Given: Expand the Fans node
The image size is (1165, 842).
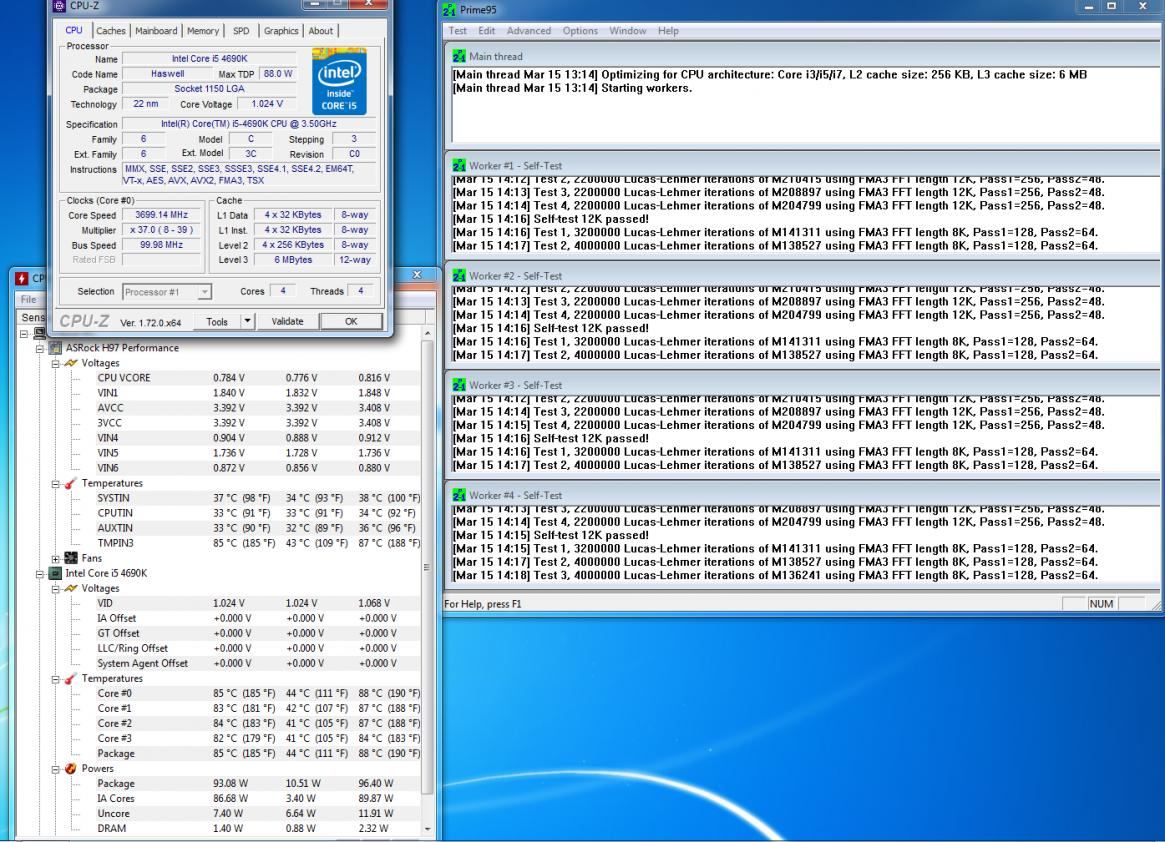Looking at the screenshot, I should [x=56, y=558].
